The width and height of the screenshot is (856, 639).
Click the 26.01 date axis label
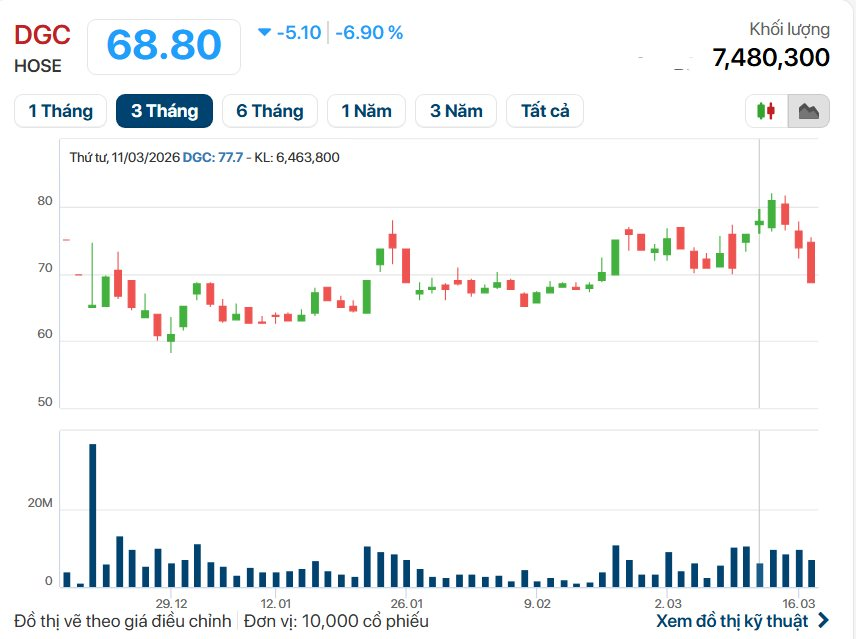[x=407, y=603]
